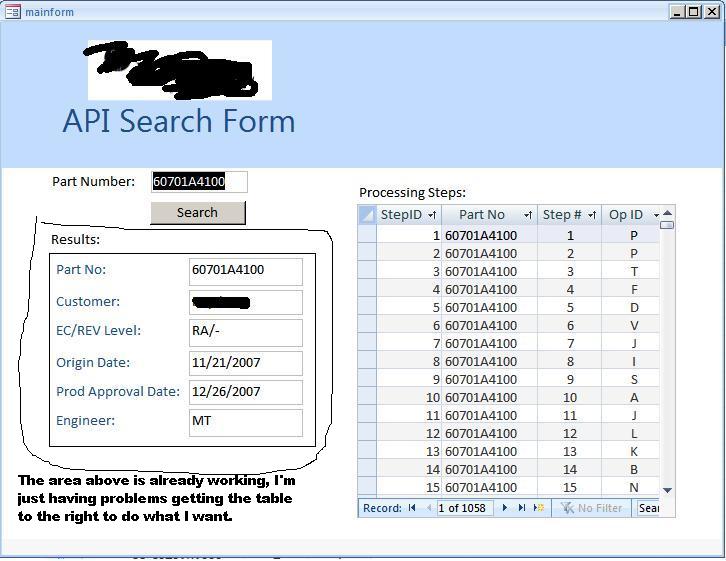
Task: Click Op ID cell 'B' in step 14
Action: pos(630,469)
